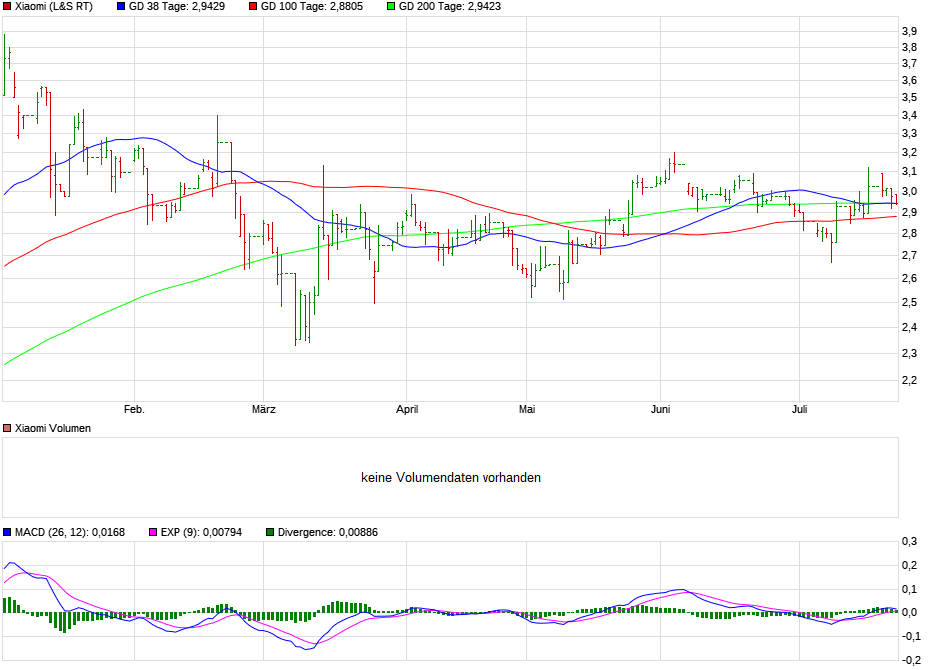The height and width of the screenshot is (670, 940).
Task: Click the green GD 200 Tage legend swatch
Action: click(x=390, y=6)
